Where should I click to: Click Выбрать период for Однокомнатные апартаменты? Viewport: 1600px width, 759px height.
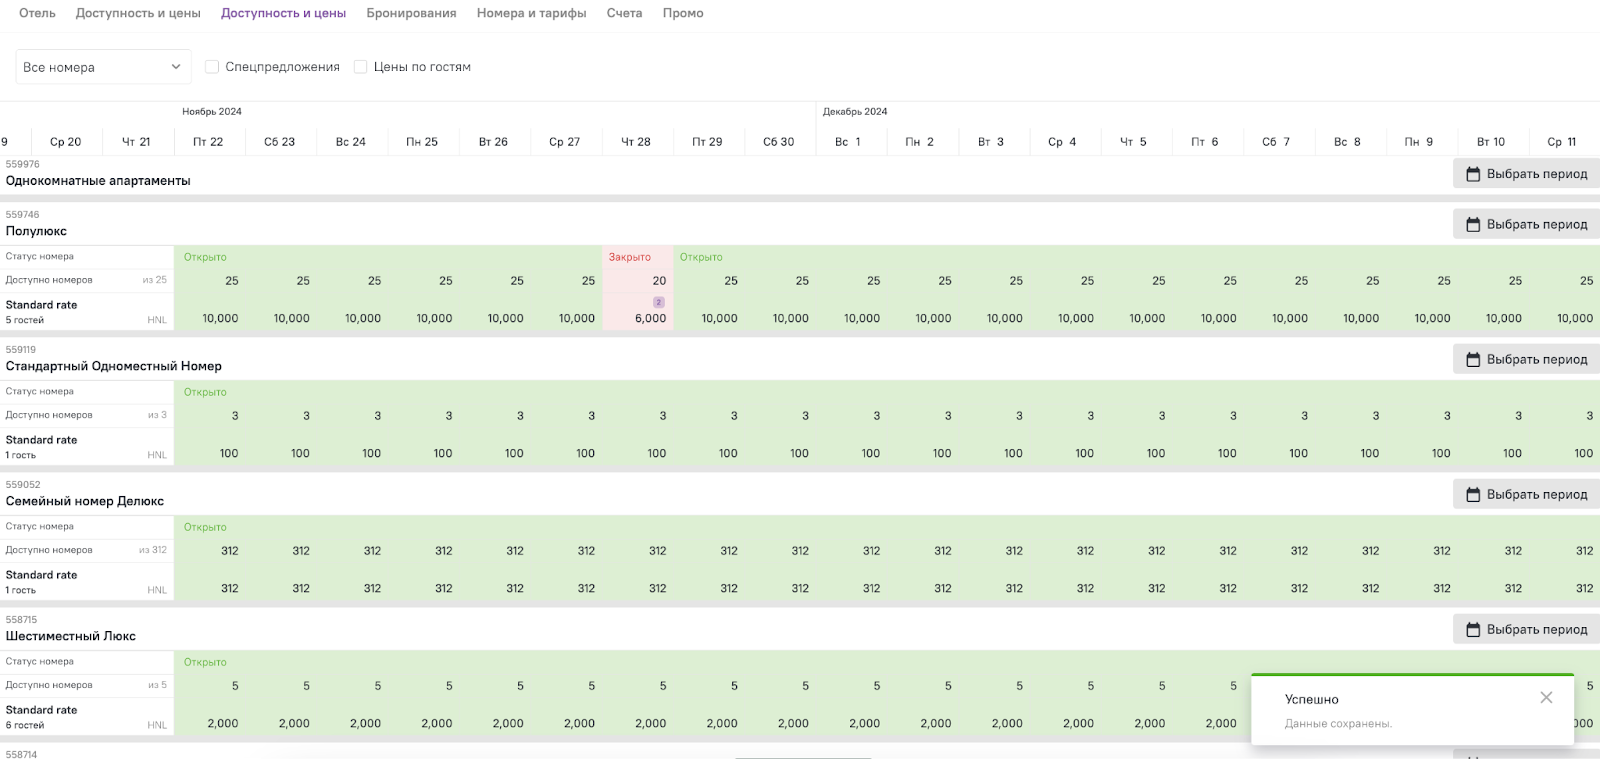pos(1526,174)
